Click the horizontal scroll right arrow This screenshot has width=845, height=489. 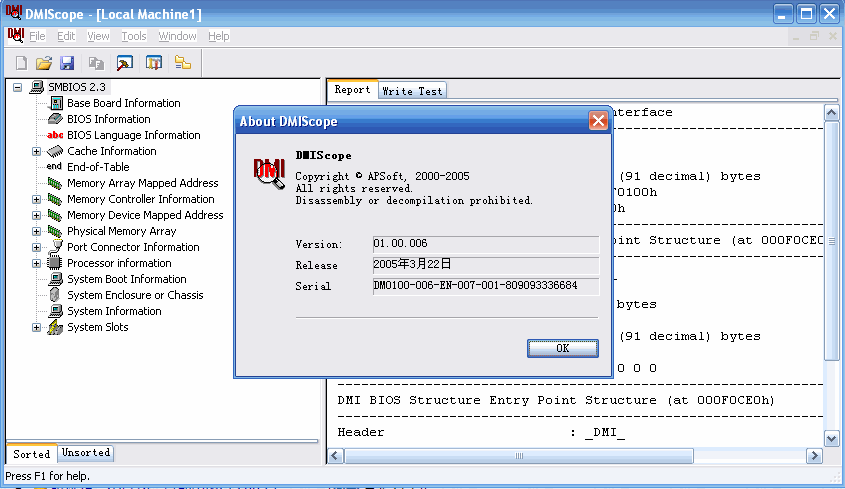tap(814, 456)
